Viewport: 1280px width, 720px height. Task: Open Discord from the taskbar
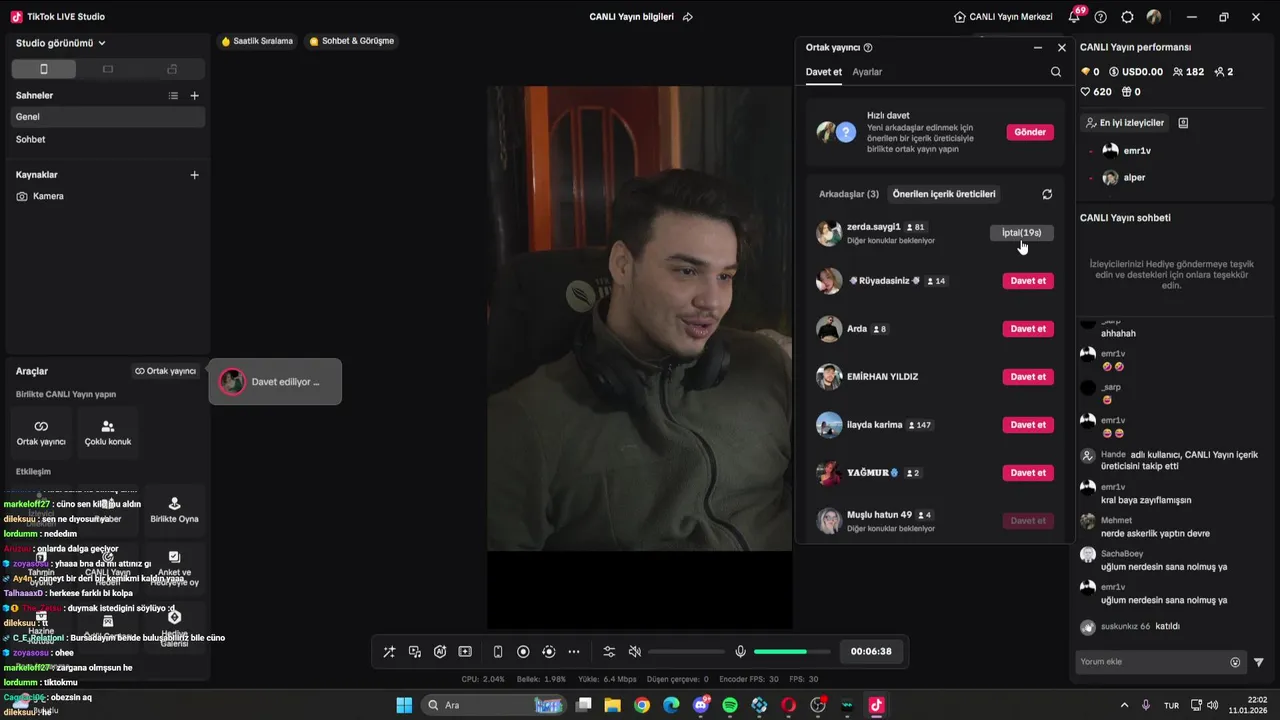click(701, 705)
